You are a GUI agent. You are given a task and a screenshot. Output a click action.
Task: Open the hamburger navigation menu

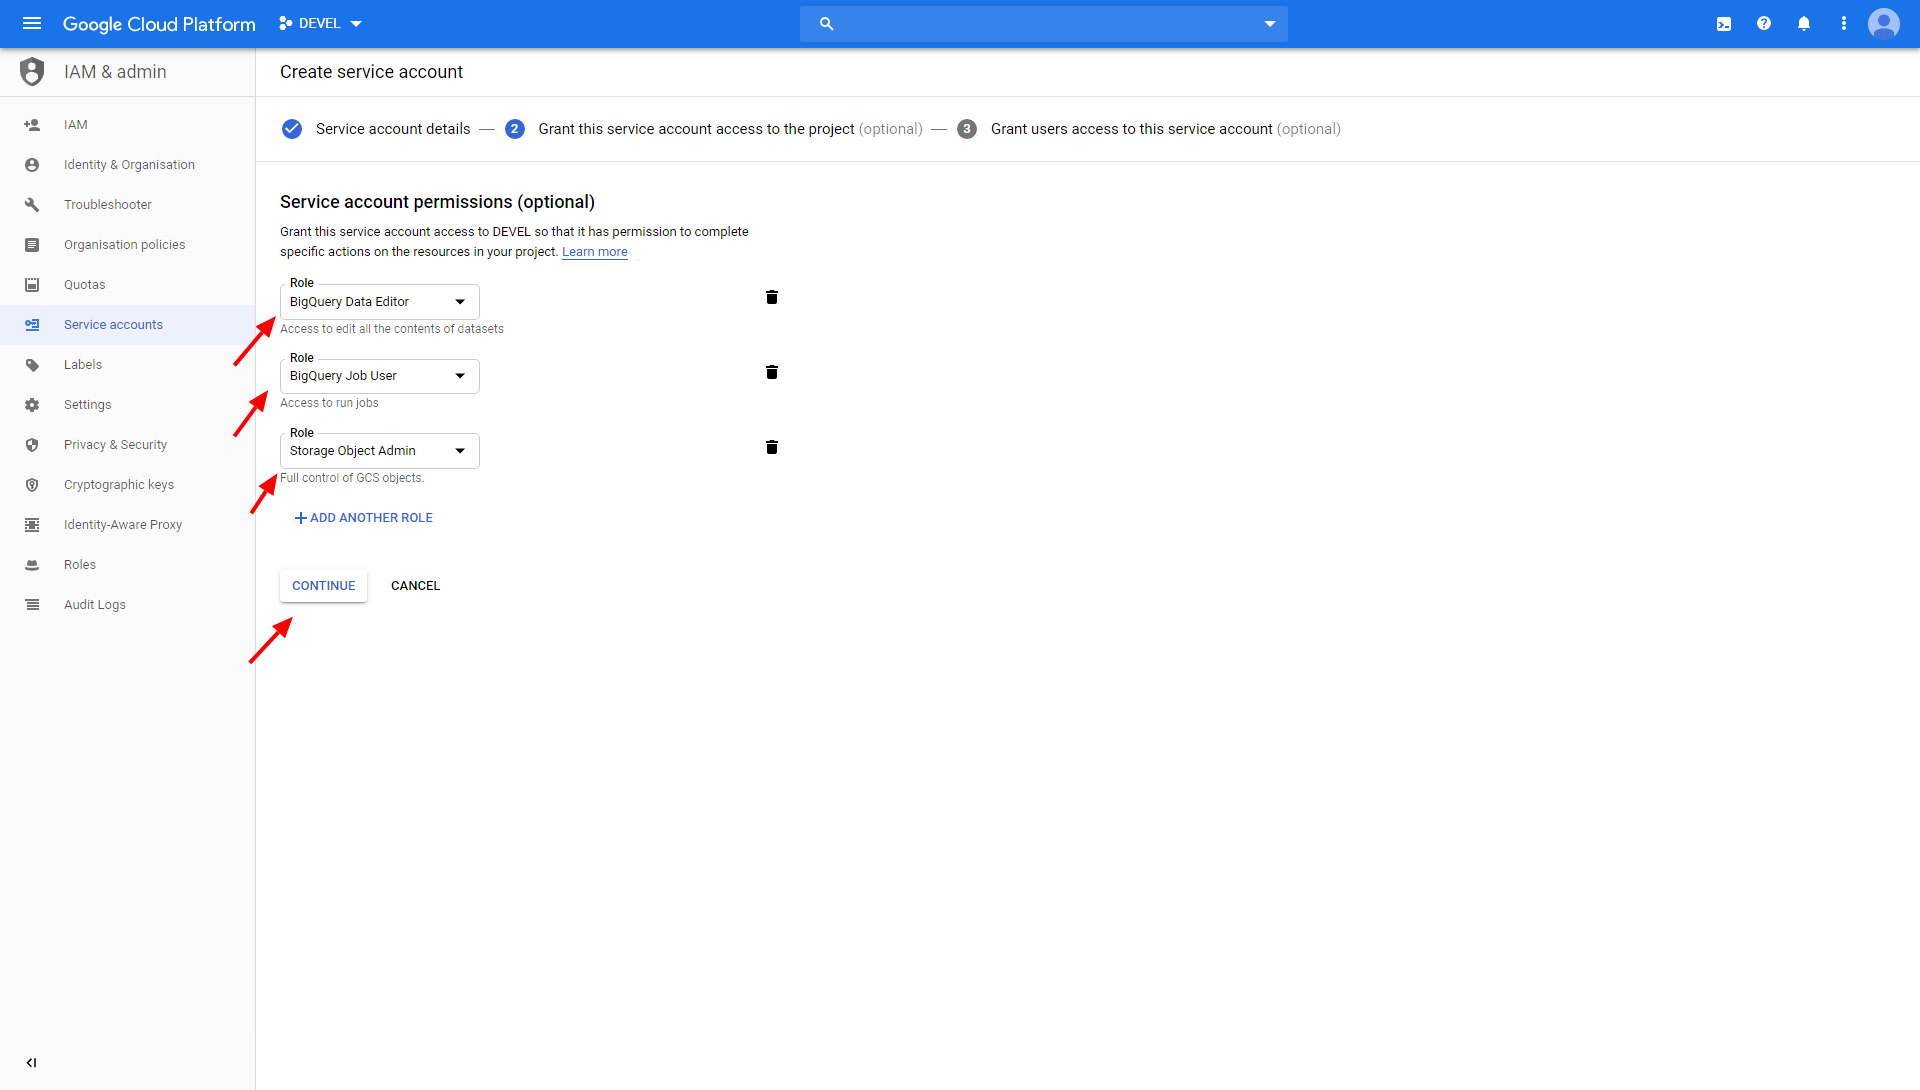pos(32,23)
